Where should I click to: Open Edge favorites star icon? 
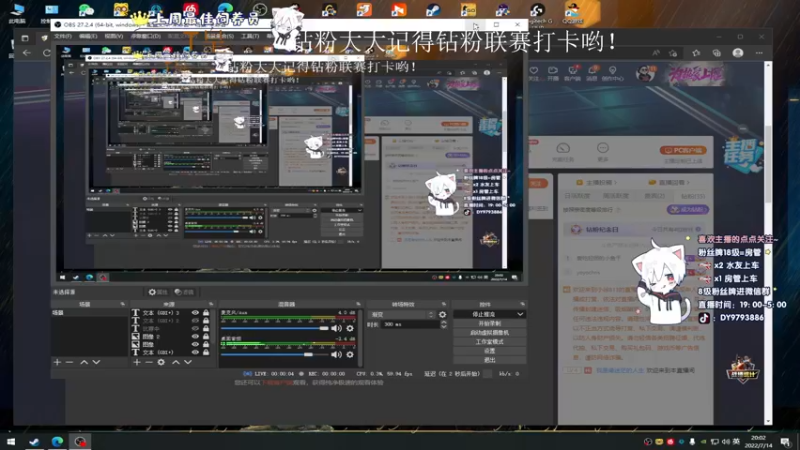[x=696, y=53]
